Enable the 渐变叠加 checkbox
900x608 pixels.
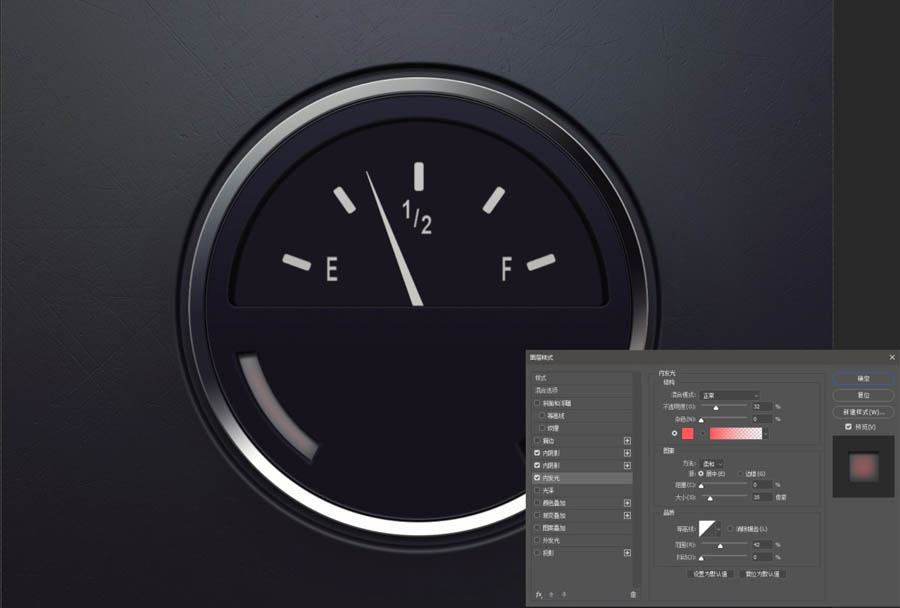(537, 516)
